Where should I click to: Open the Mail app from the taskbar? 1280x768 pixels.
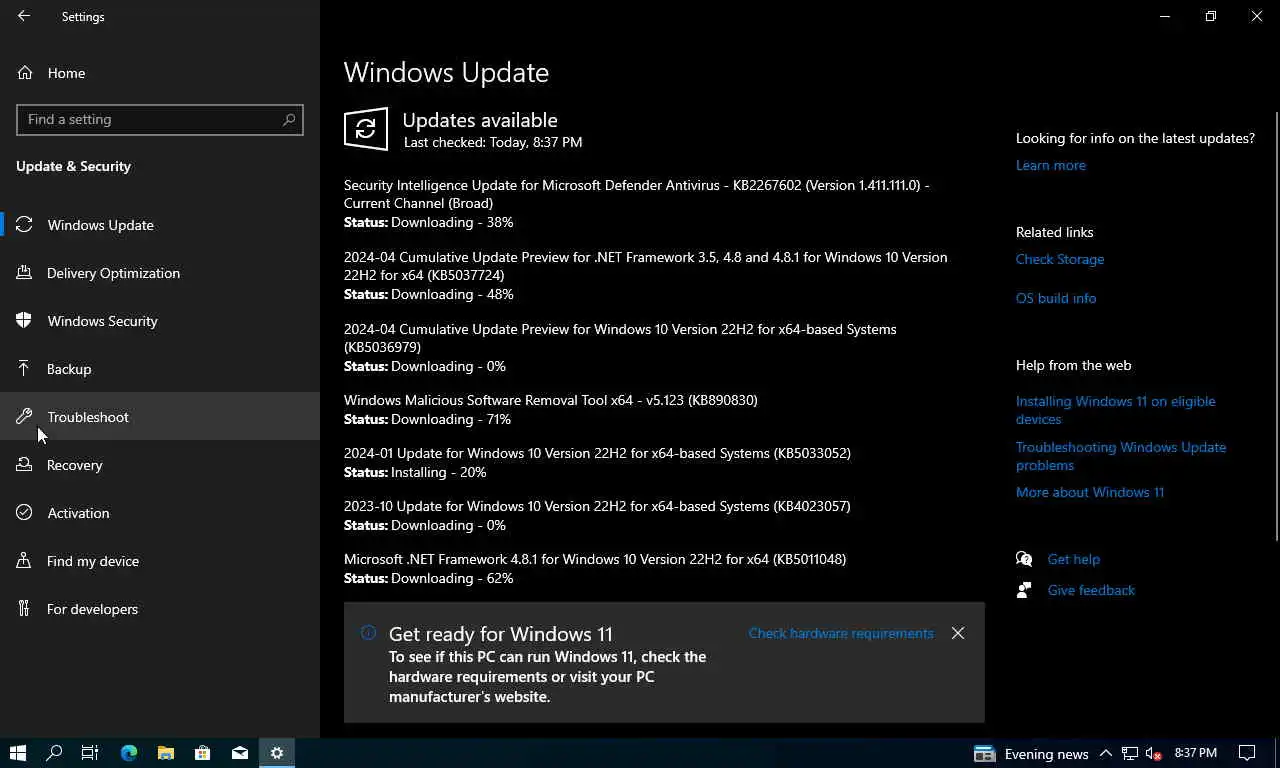click(240, 753)
